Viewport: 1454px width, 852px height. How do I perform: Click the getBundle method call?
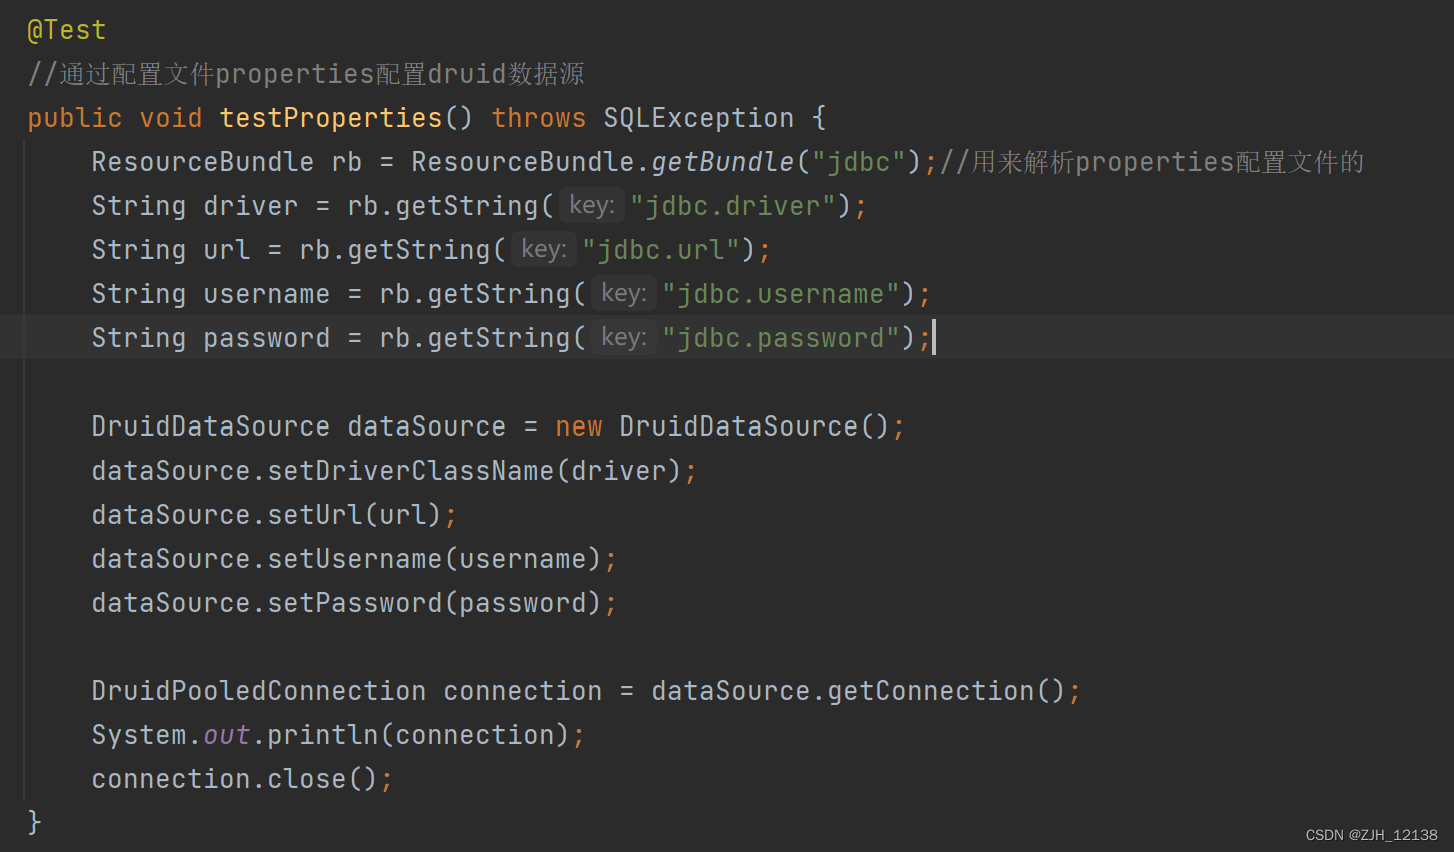[722, 162]
